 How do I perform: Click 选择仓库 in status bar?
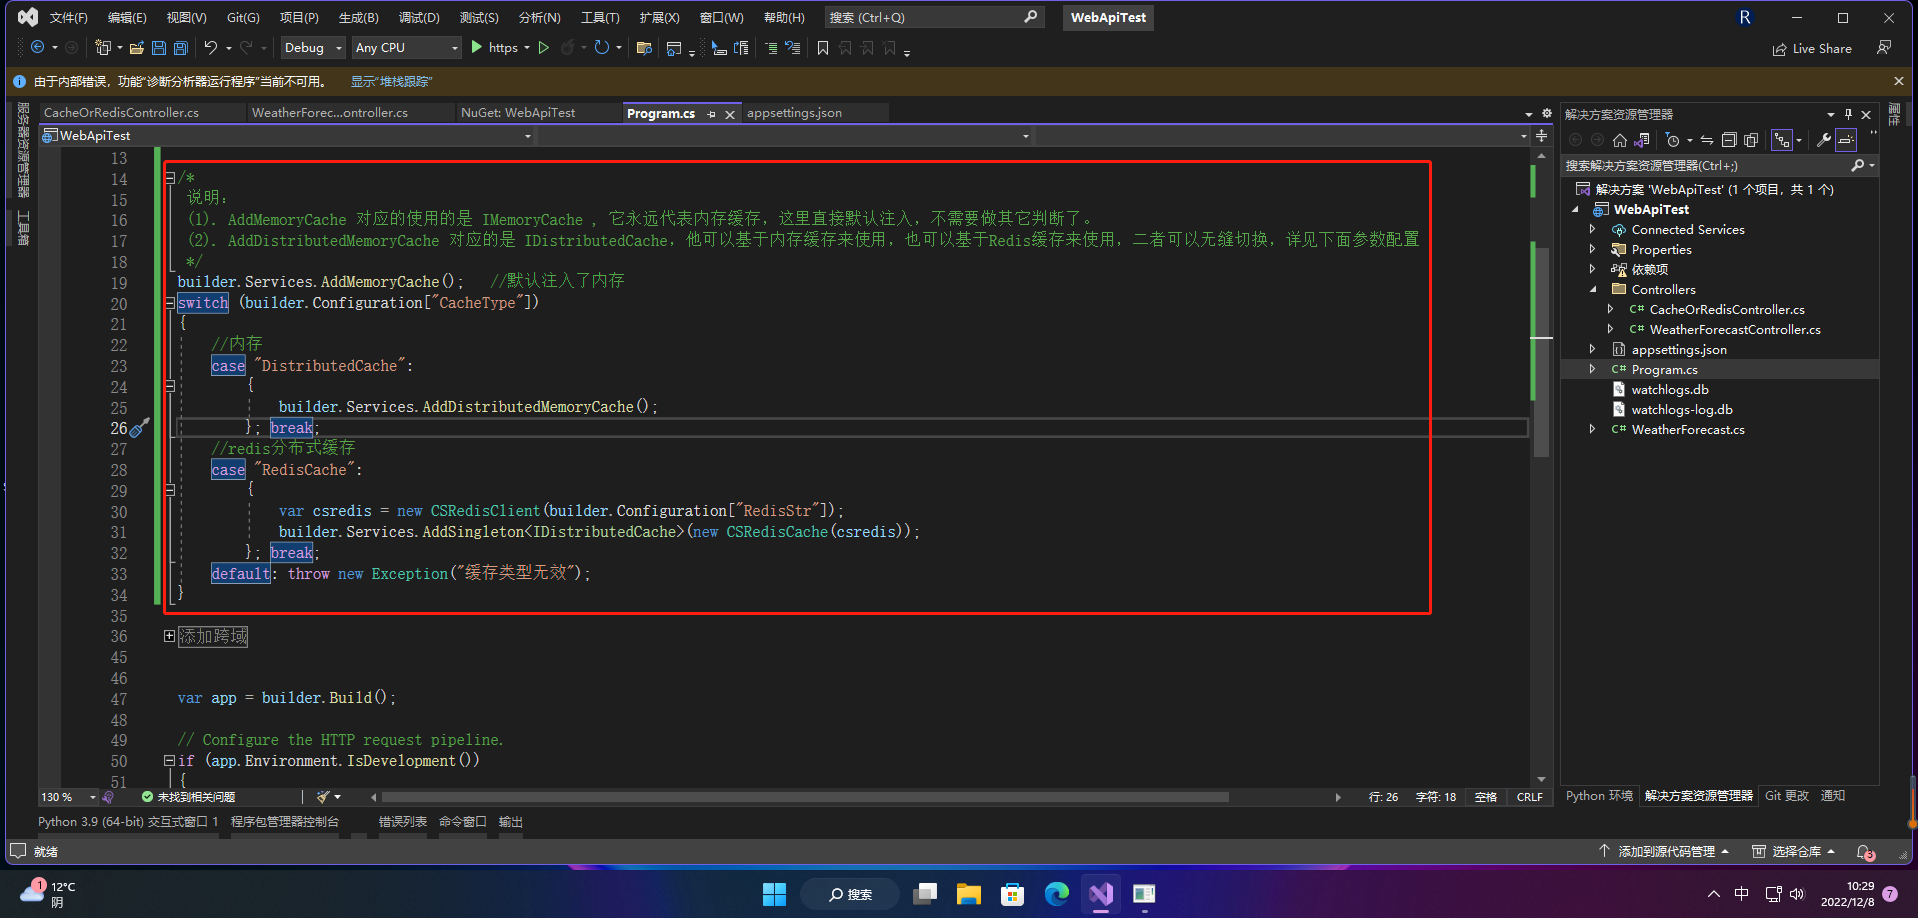[x=1794, y=852]
